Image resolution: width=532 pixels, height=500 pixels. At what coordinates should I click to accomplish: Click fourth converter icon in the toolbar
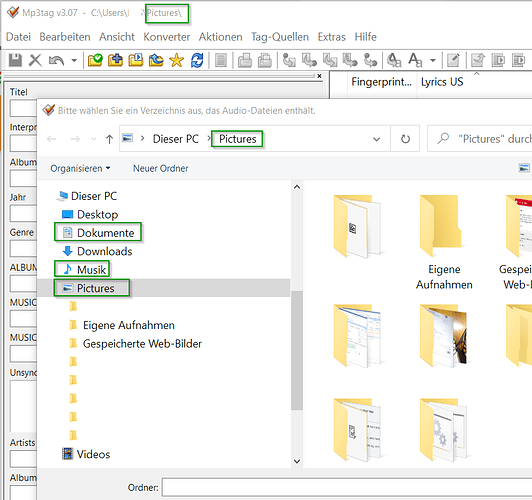click(350, 60)
